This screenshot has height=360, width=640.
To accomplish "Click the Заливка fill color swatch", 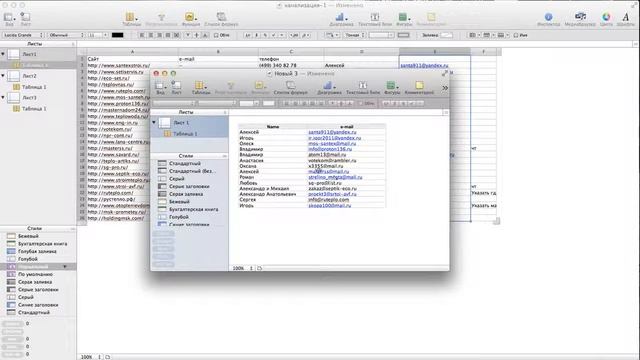I will pos(447,35).
